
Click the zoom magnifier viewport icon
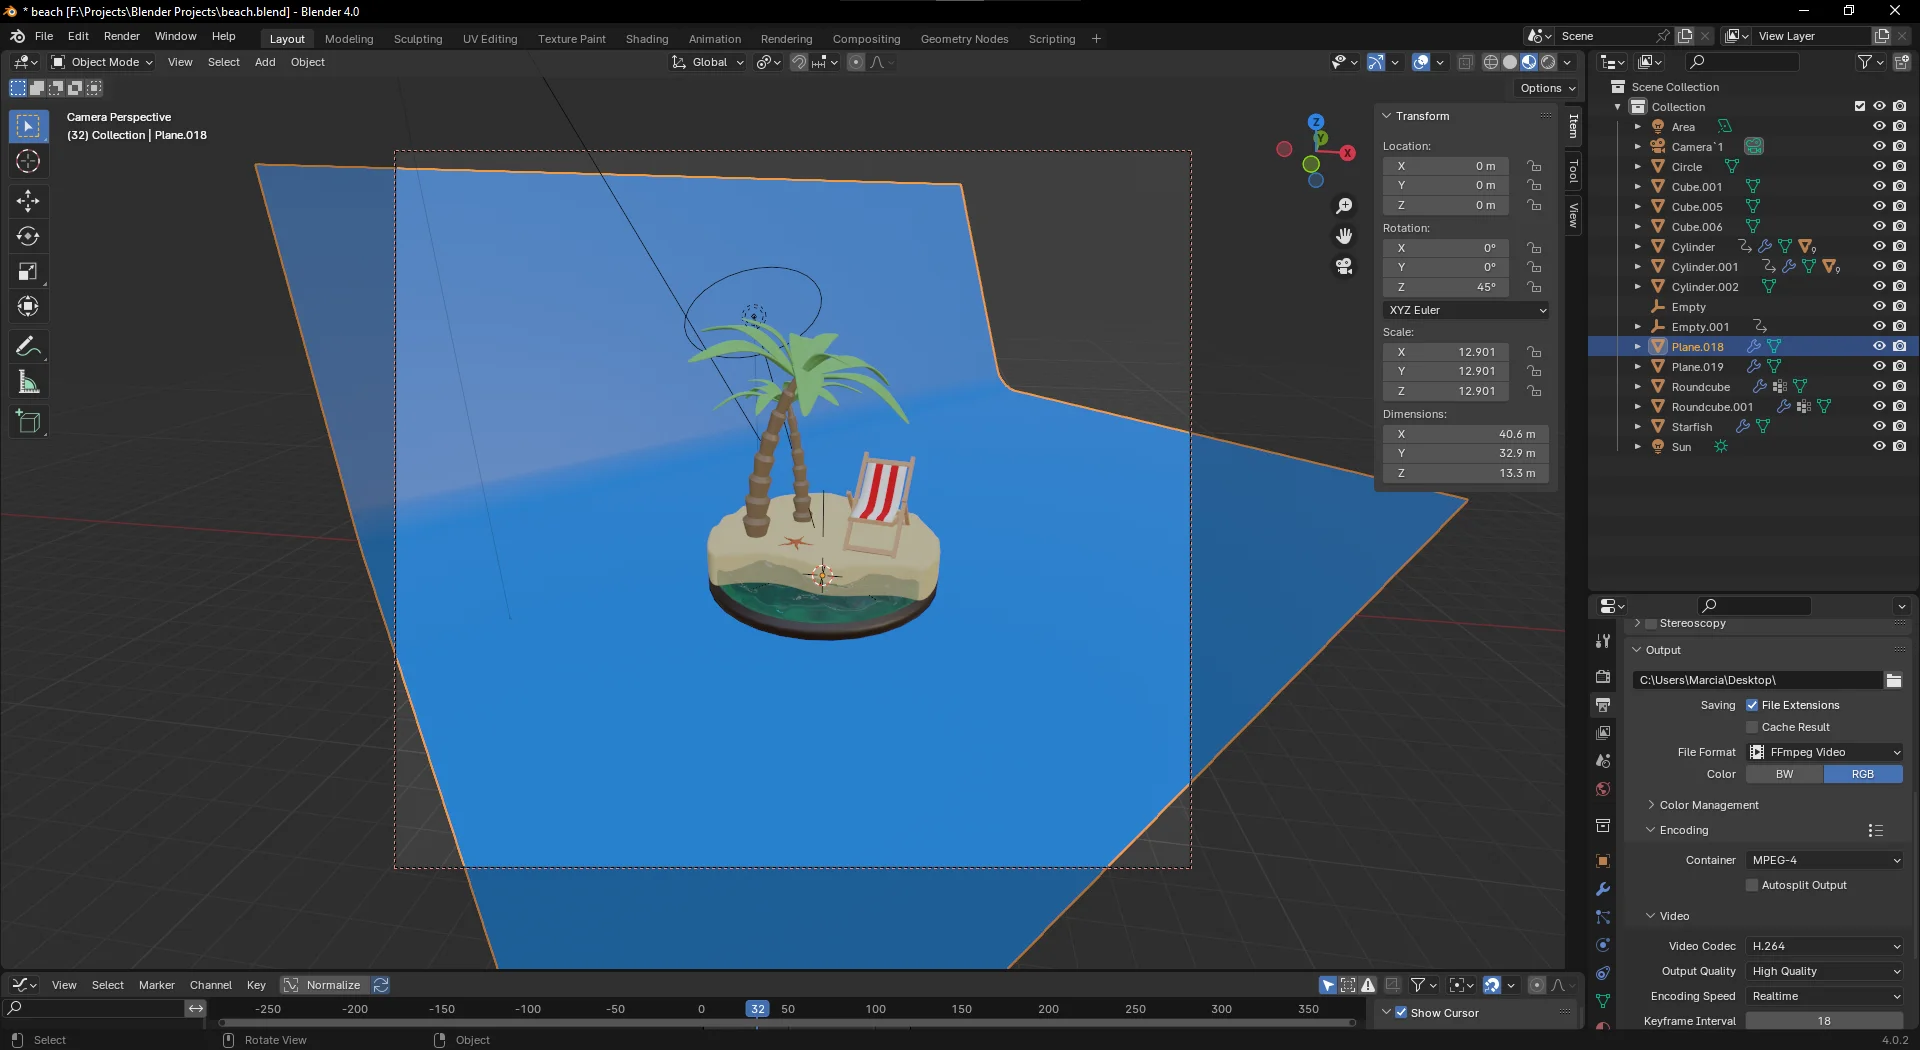[x=1344, y=205]
